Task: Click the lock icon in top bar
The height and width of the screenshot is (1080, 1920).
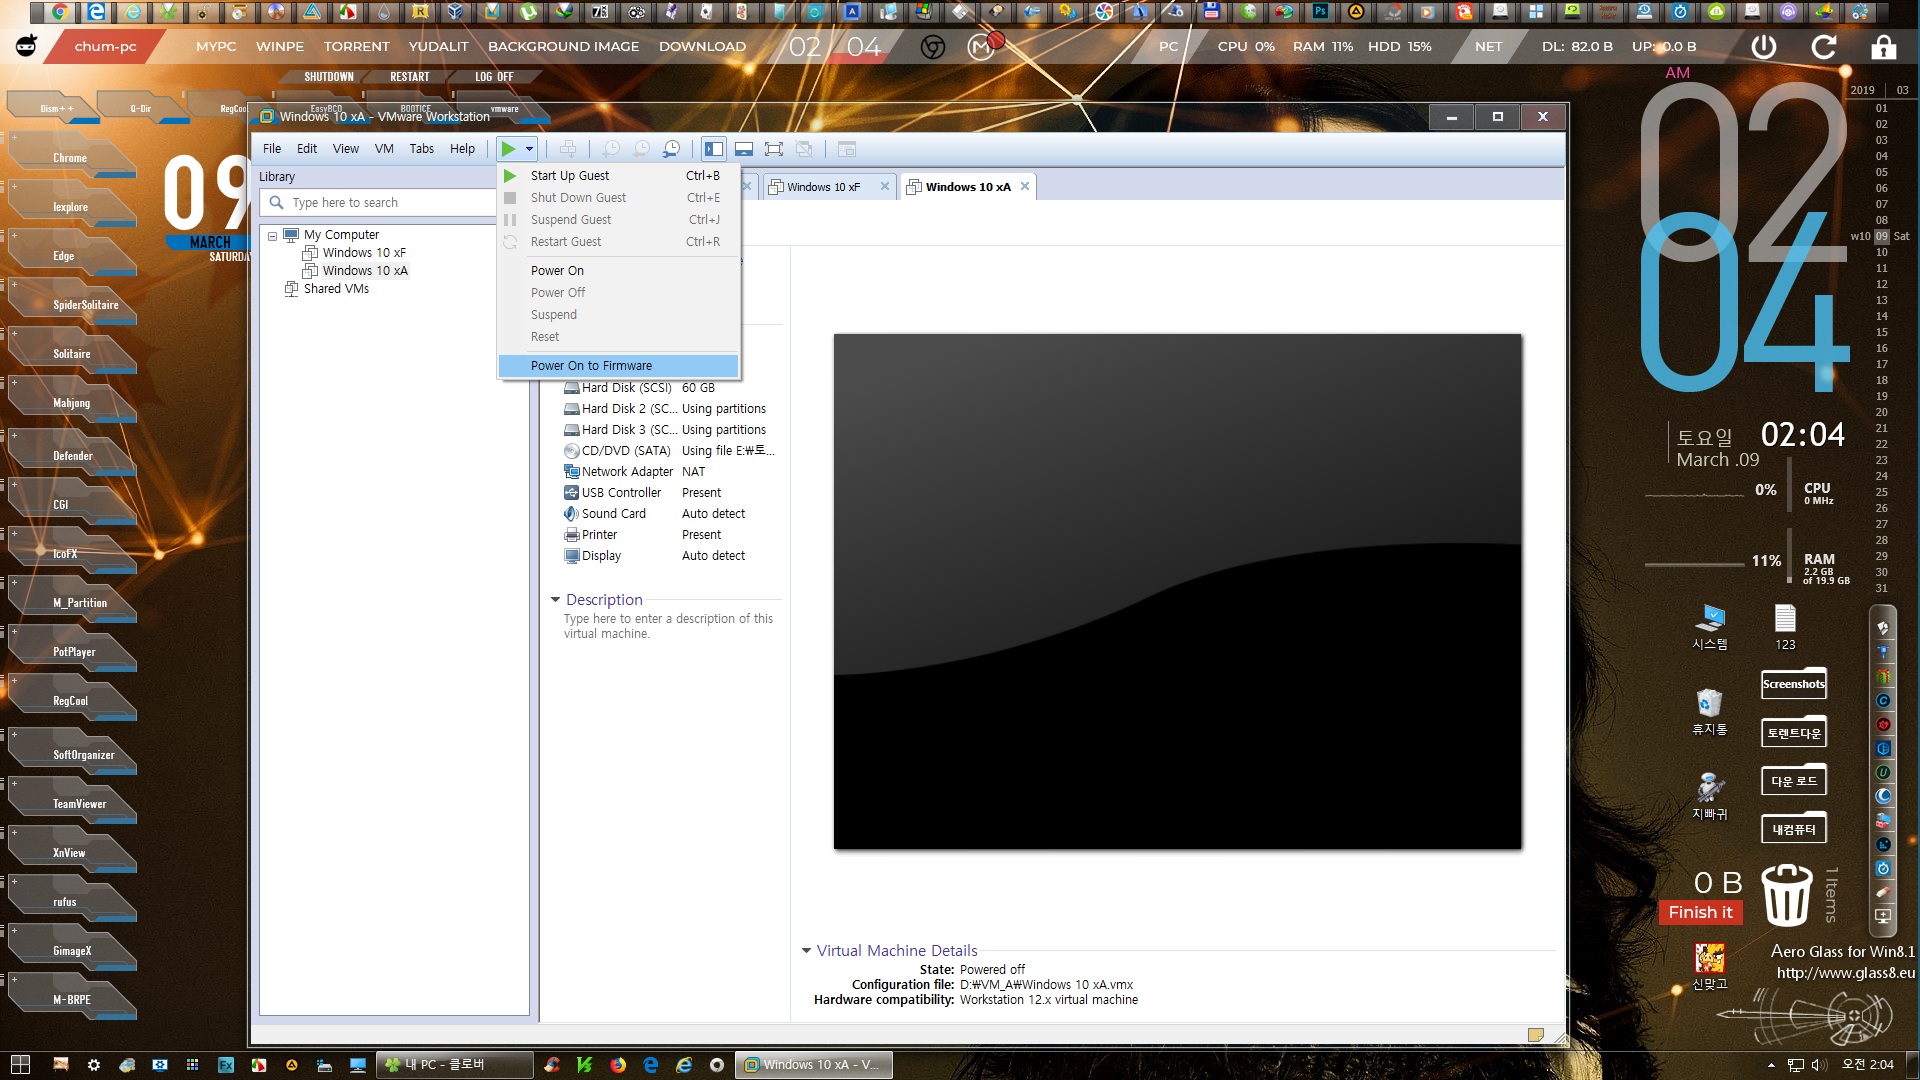Action: coord(1883,47)
